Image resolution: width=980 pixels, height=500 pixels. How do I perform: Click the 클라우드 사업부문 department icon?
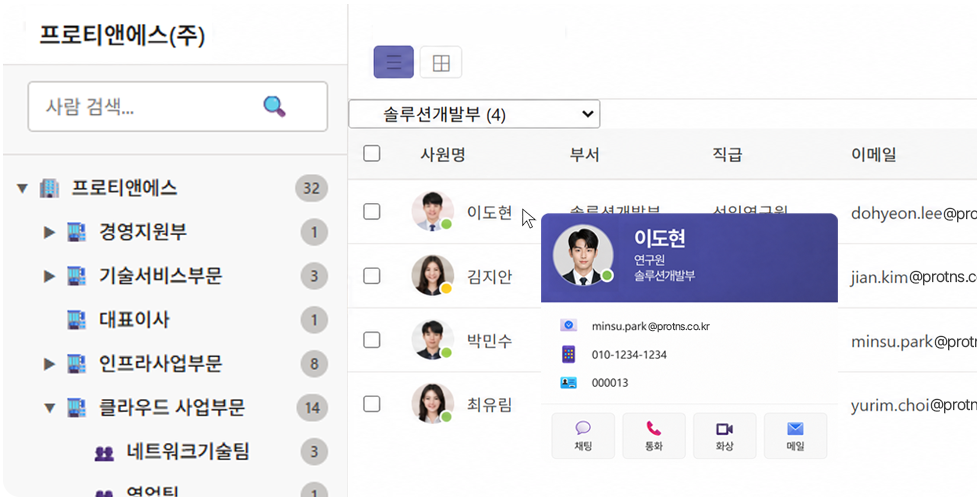pos(76,408)
